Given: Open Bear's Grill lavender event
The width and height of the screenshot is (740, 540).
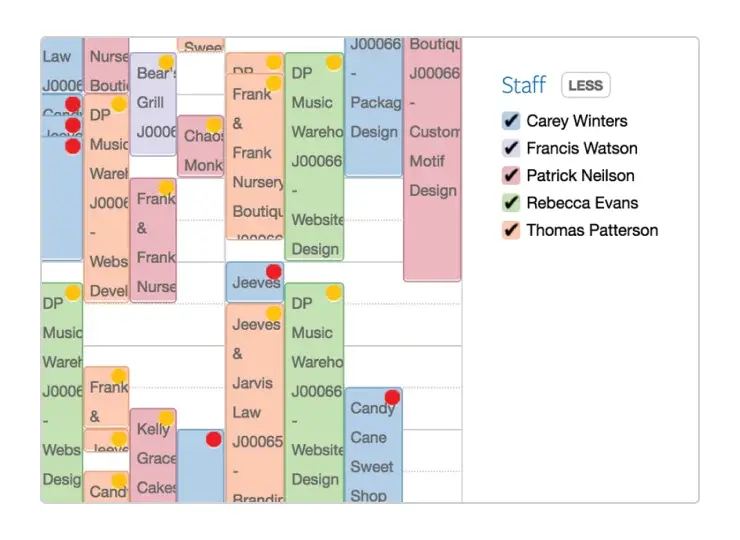Looking at the screenshot, I should [x=153, y=104].
